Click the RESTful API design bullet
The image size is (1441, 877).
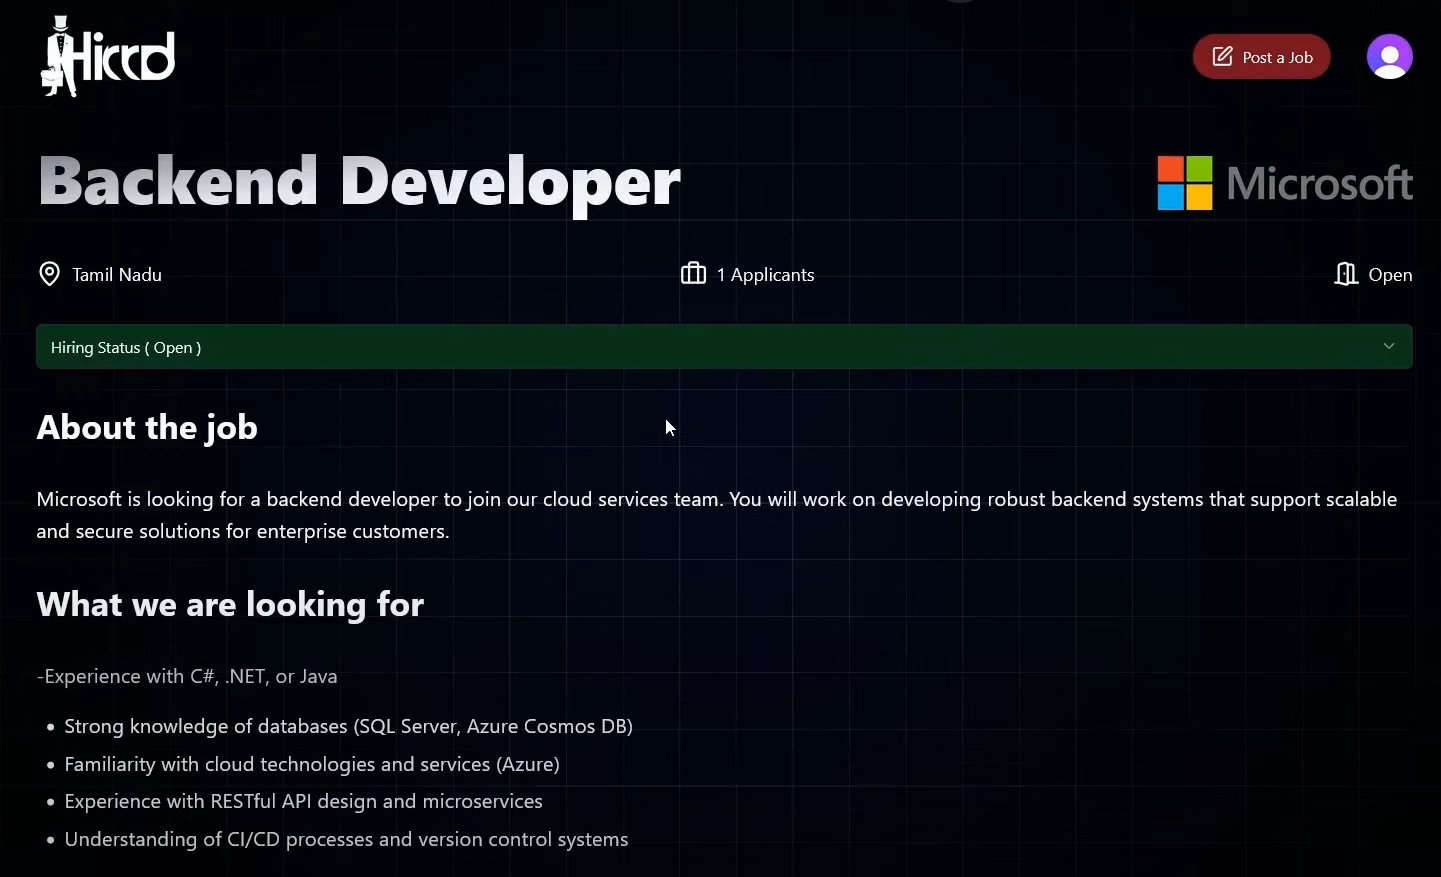pyautogui.click(x=303, y=802)
